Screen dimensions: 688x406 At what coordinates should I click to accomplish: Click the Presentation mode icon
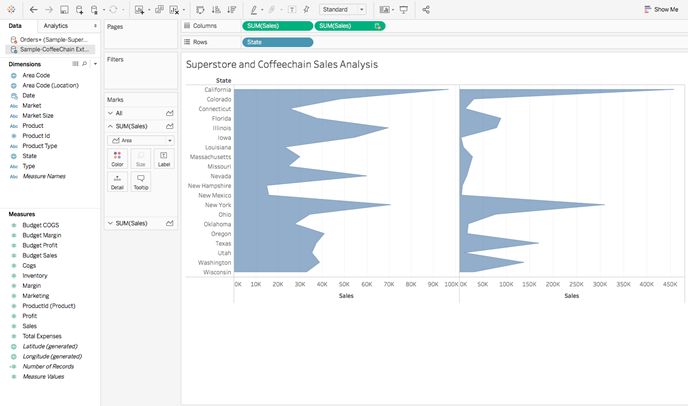[404, 9]
